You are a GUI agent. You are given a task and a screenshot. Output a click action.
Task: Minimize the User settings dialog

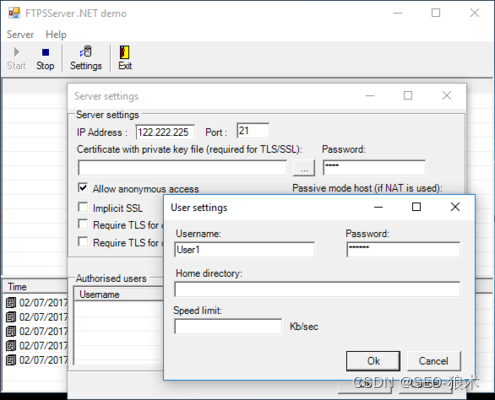pos(378,207)
